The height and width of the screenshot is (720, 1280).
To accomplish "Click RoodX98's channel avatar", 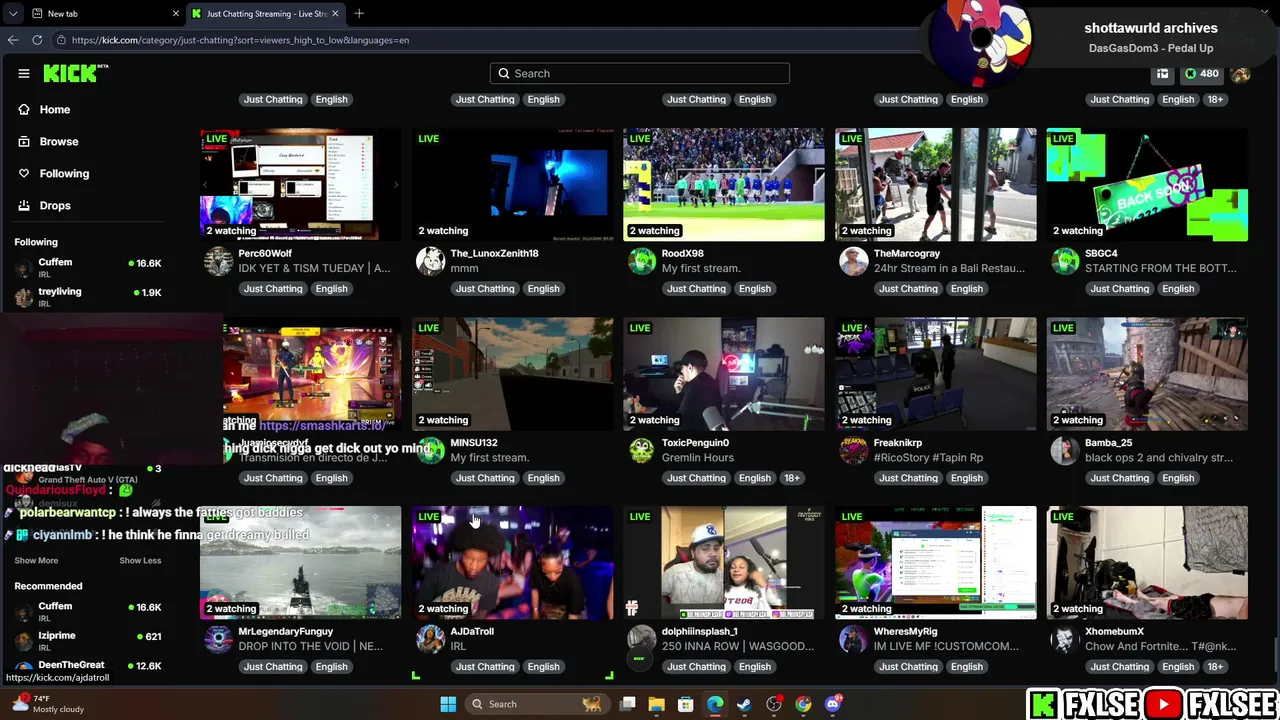I will click(x=642, y=261).
